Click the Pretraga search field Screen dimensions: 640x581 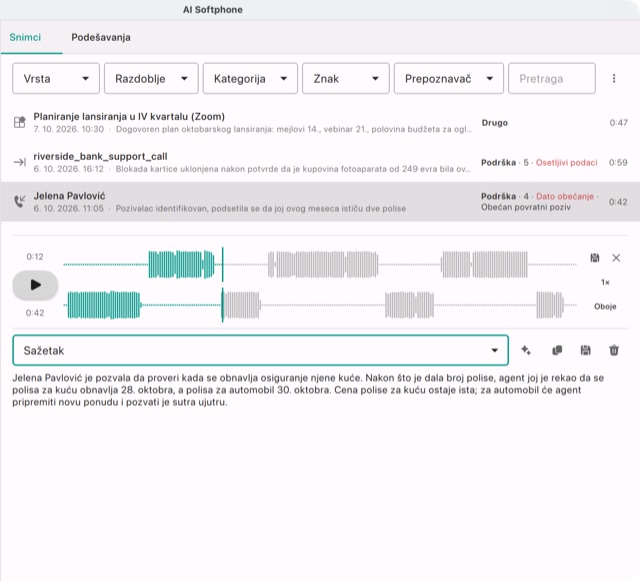click(x=552, y=78)
